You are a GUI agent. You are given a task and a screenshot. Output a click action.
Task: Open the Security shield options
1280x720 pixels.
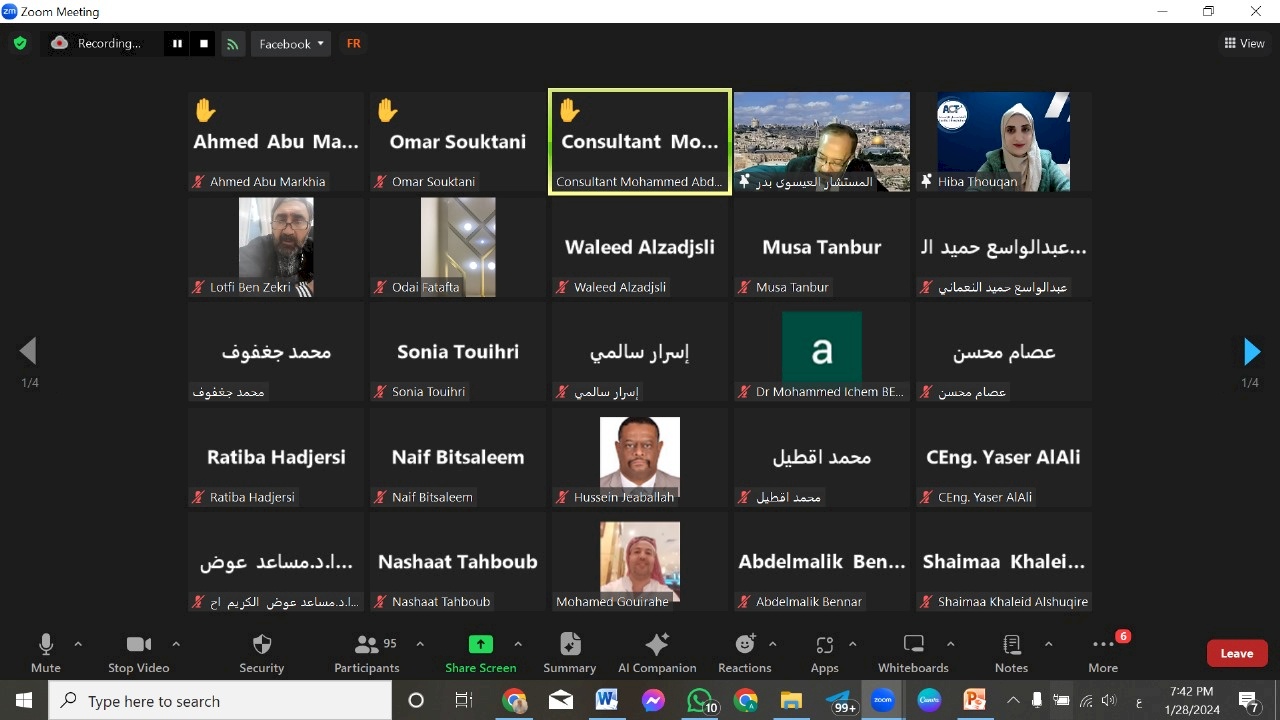262,653
